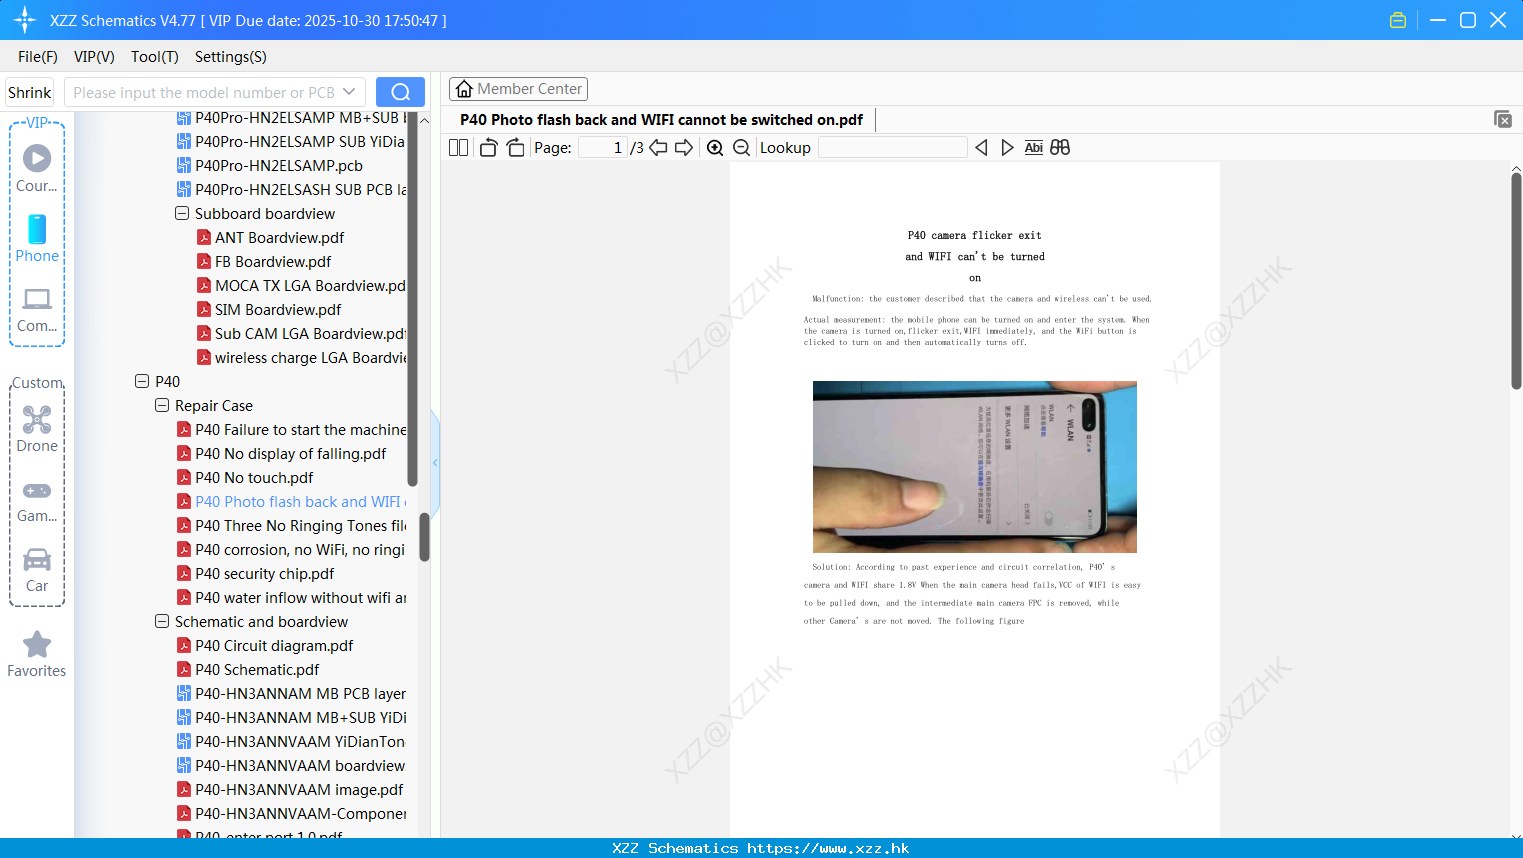Collapse the Repair Case folder
1523x858 pixels.
click(x=162, y=405)
